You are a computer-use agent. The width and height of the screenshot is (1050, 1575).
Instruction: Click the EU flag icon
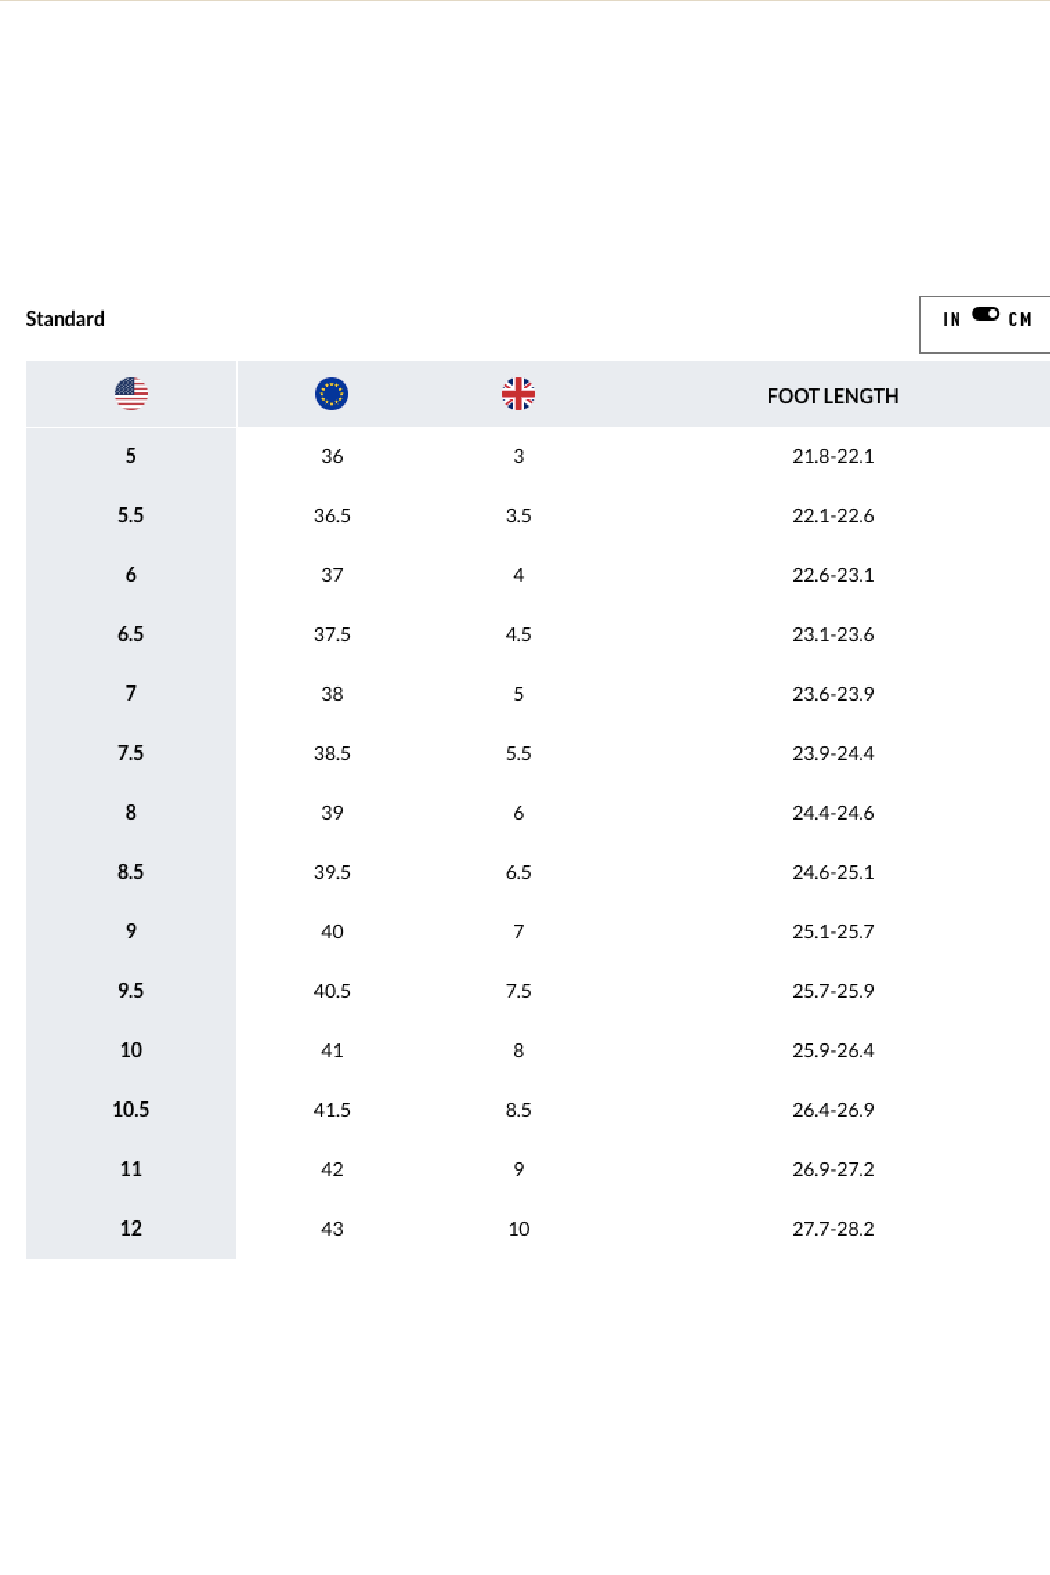331,394
